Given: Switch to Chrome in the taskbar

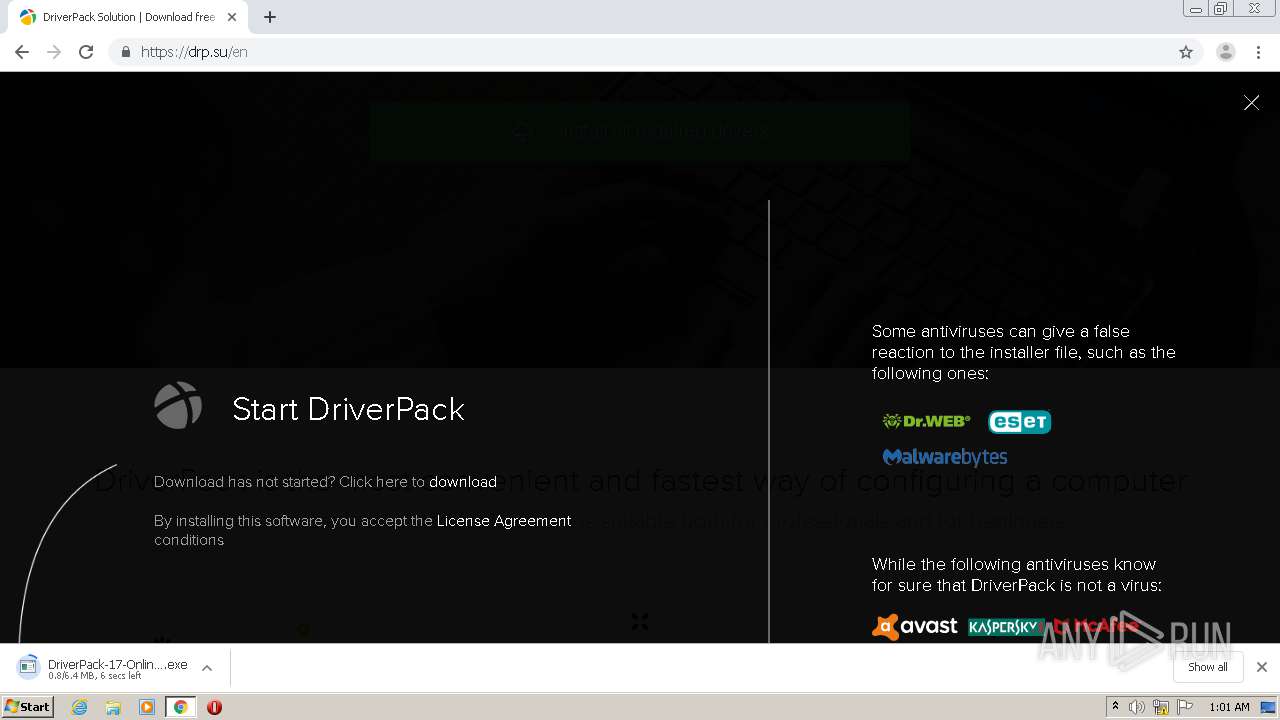Looking at the screenshot, I should click(x=180, y=707).
